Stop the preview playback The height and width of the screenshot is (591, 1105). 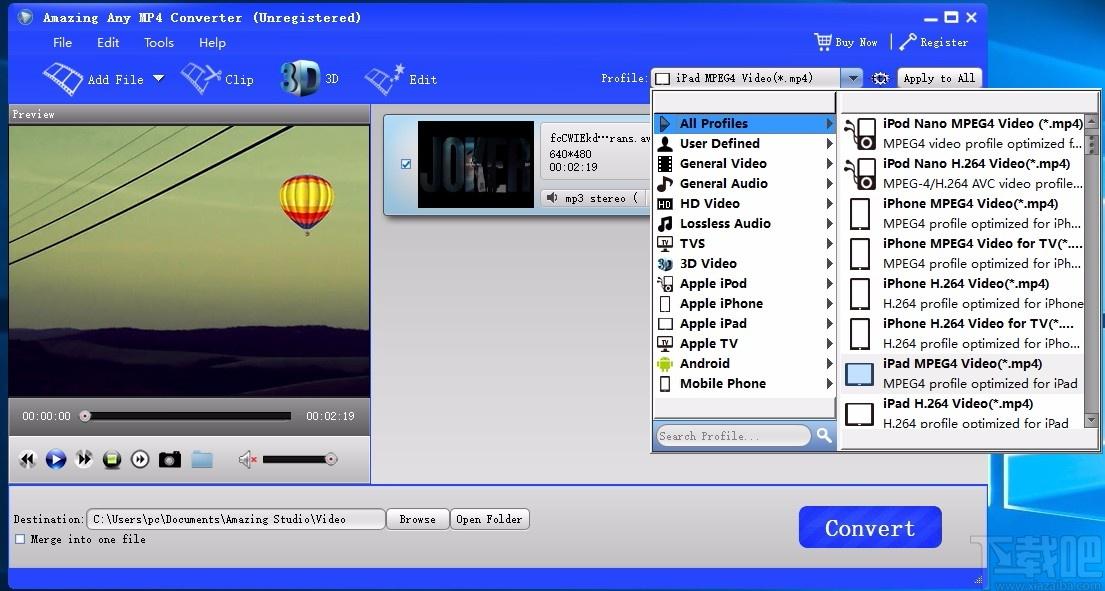tap(111, 460)
